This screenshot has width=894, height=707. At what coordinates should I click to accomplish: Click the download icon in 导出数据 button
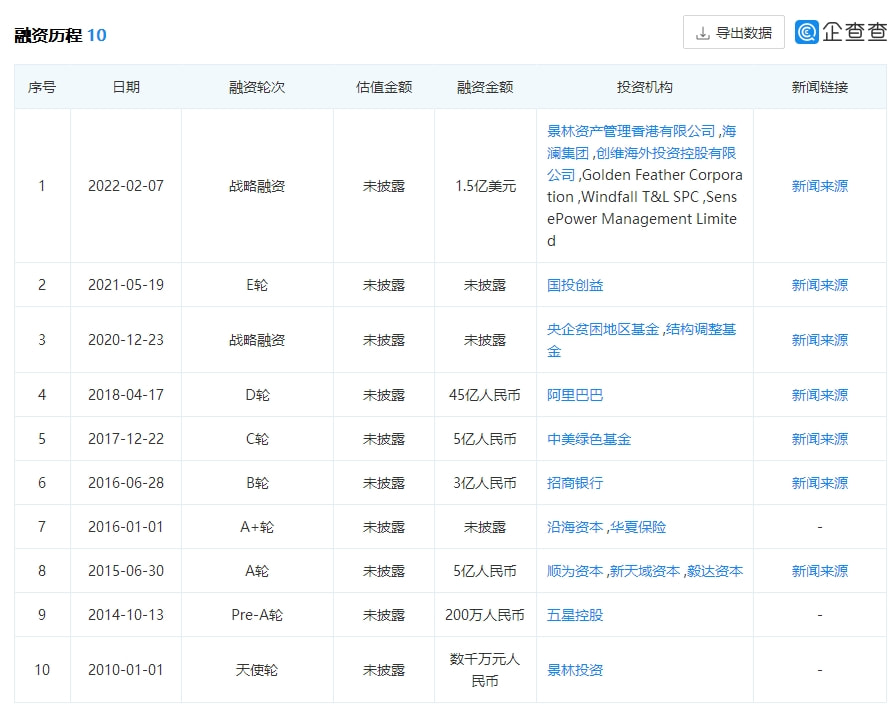(702, 33)
